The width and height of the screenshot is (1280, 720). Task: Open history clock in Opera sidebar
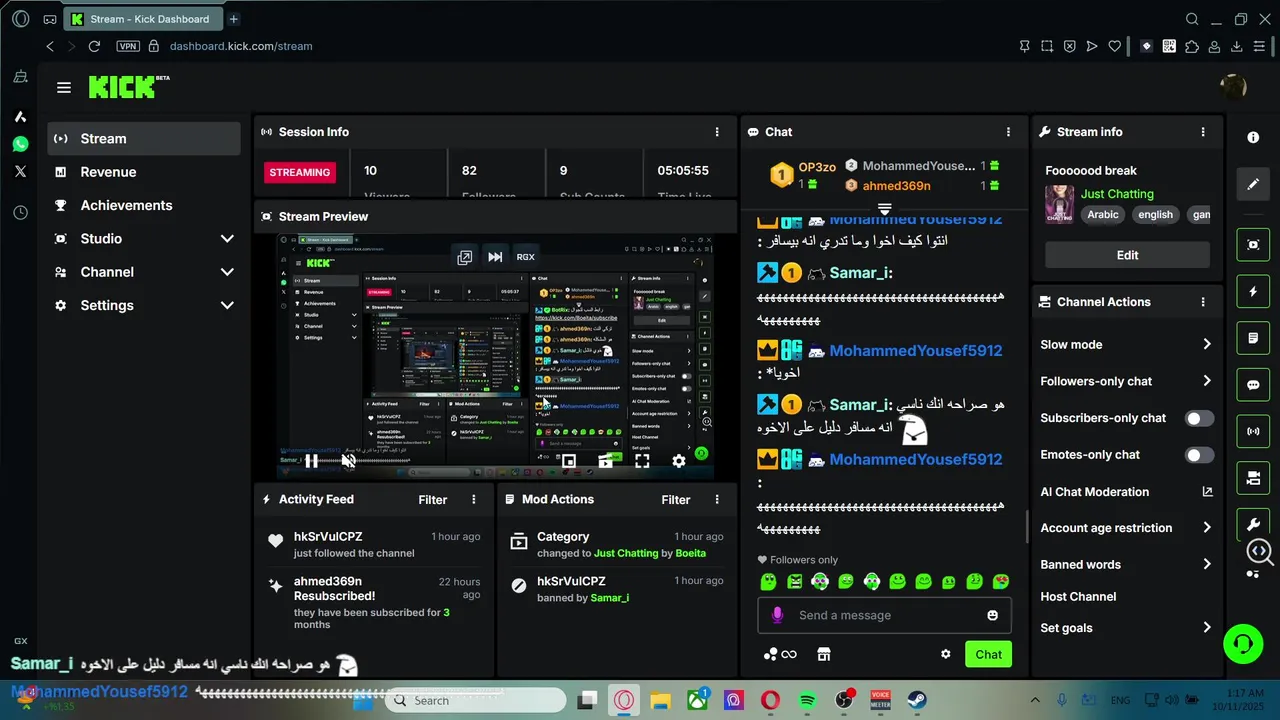tap(20, 213)
